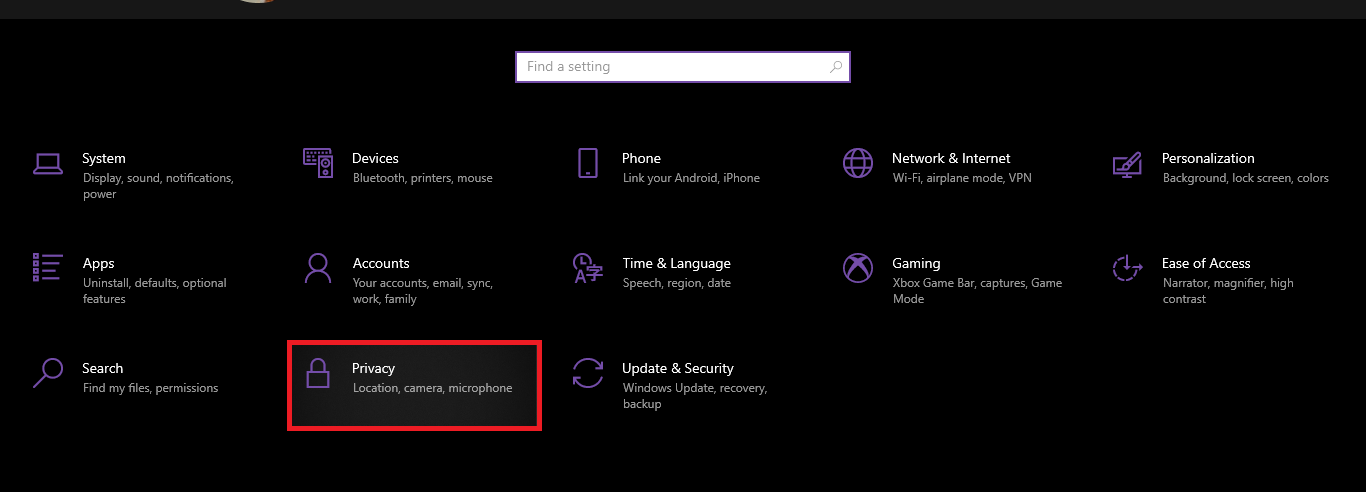Open Devices settings title
1366x492 pixels.
click(375, 158)
